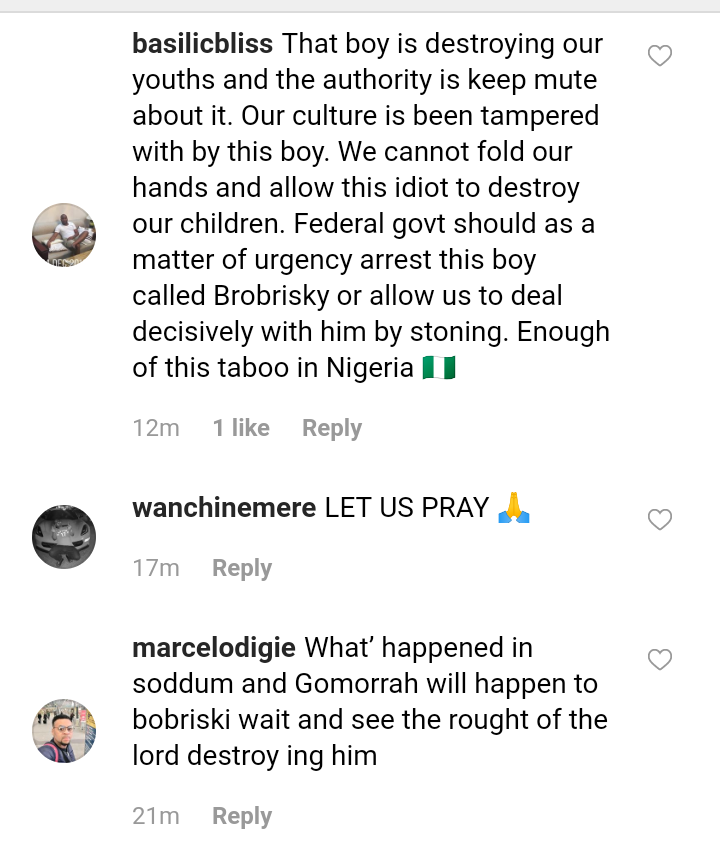Click the Nigeria flag emoji
Image resolution: width=720 pixels, height=863 pixels.
click(439, 368)
